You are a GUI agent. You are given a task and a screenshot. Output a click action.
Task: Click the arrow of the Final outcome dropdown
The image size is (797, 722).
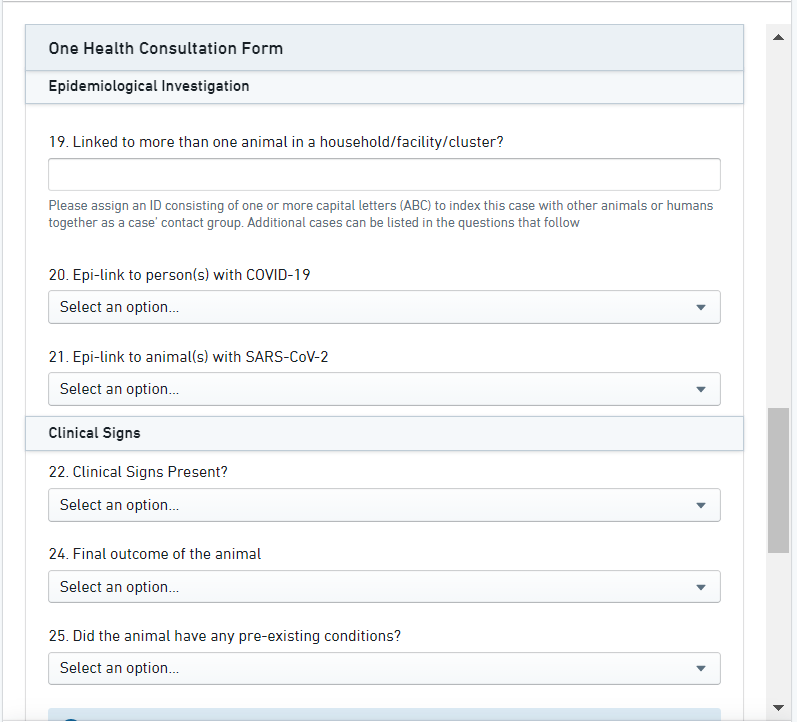tap(700, 587)
